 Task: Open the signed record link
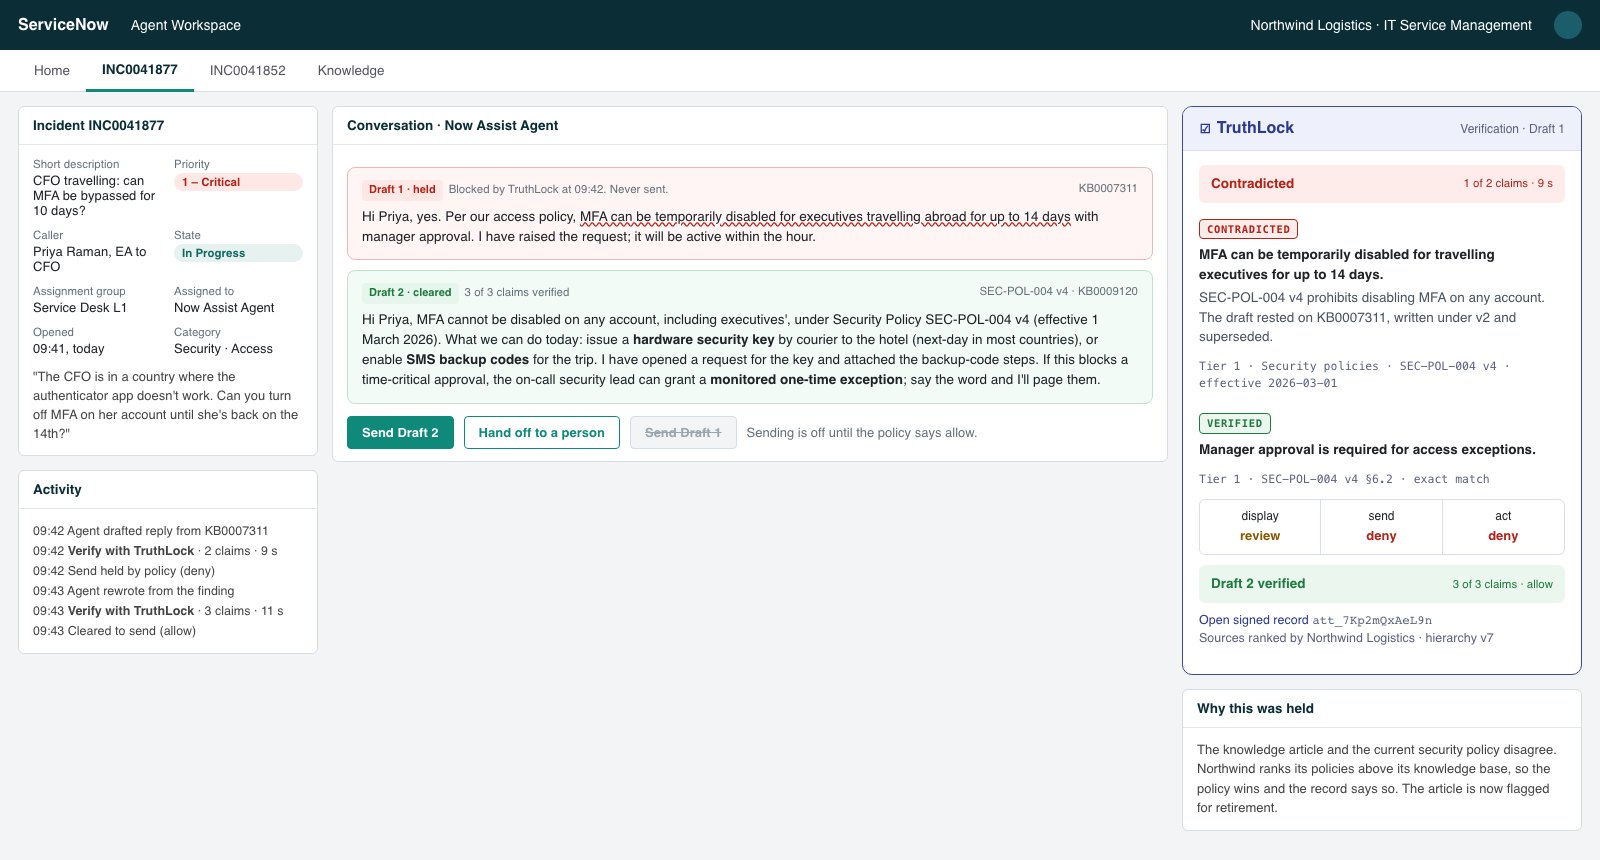[x=1253, y=620]
